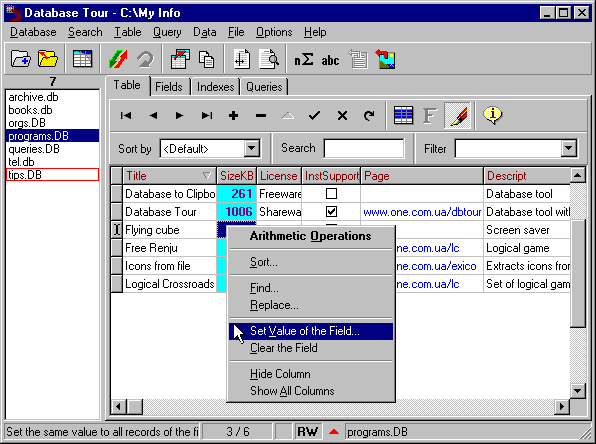Select Show All Columns in context menu
The width and height of the screenshot is (596, 444).
click(311, 391)
